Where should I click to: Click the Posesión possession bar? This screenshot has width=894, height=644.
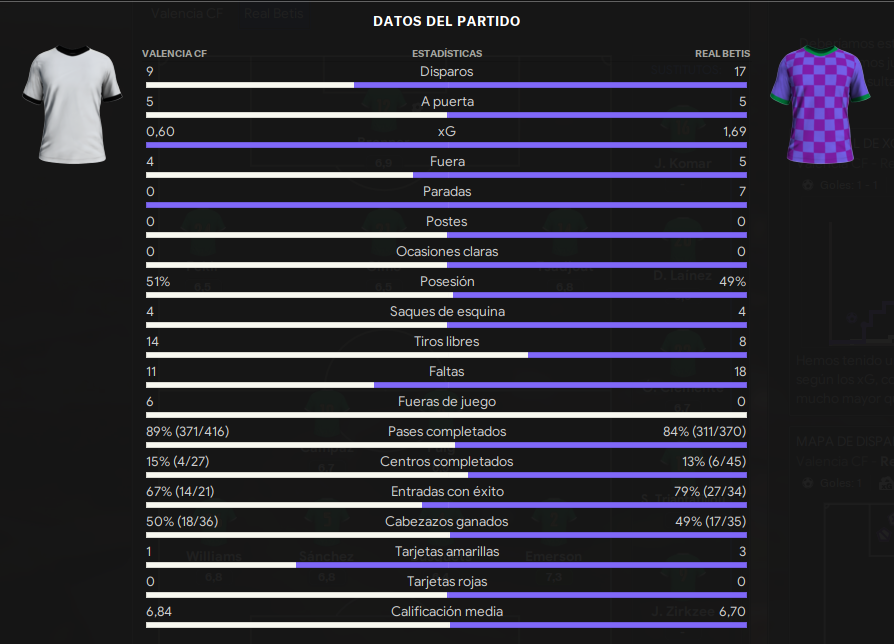446,295
